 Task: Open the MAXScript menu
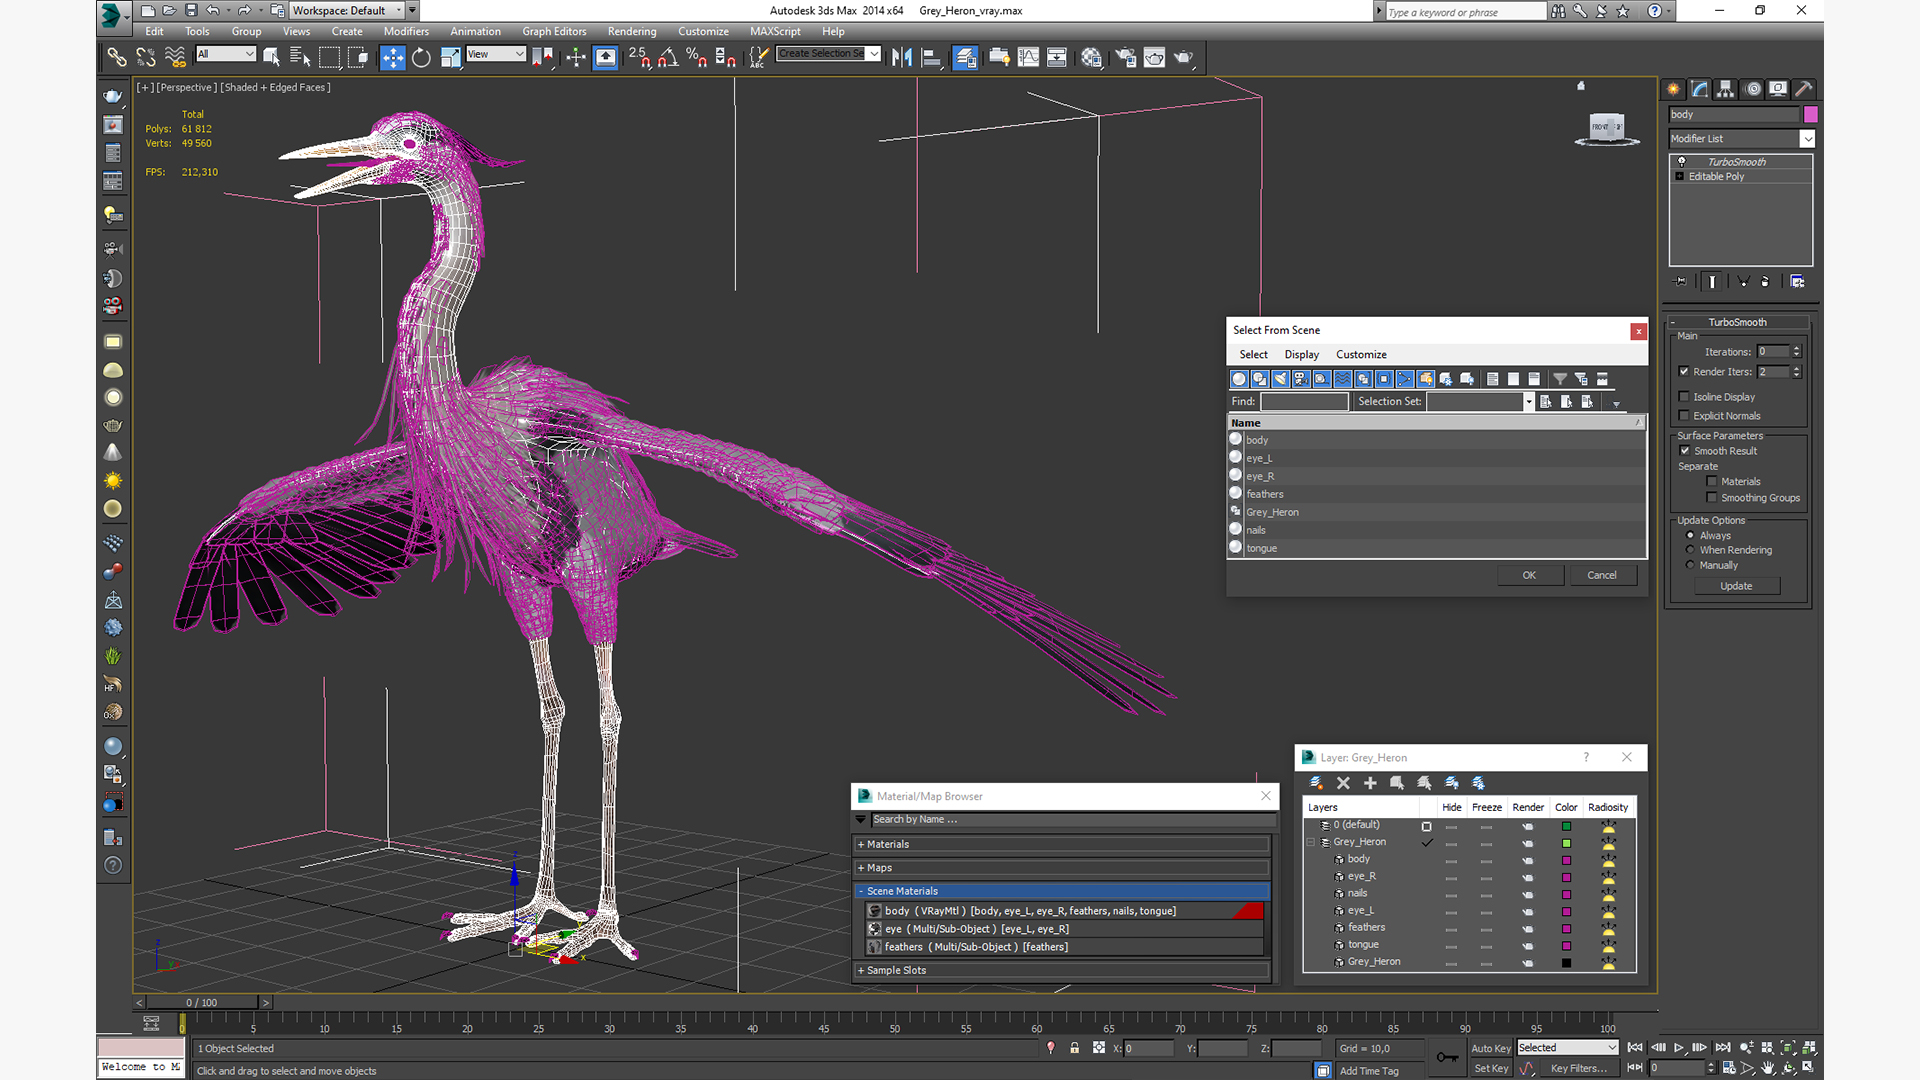click(775, 31)
